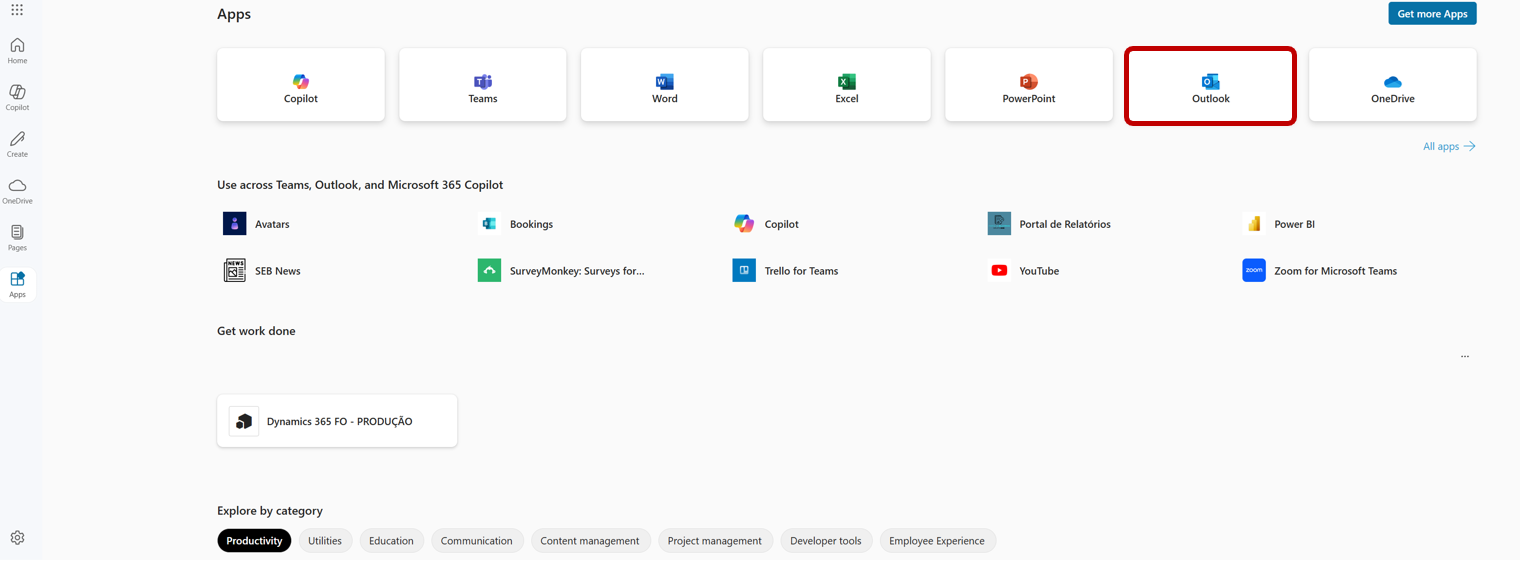Open the Teams app tile
The height and width of the screenshot is (564, 1520).
(483, 86)
